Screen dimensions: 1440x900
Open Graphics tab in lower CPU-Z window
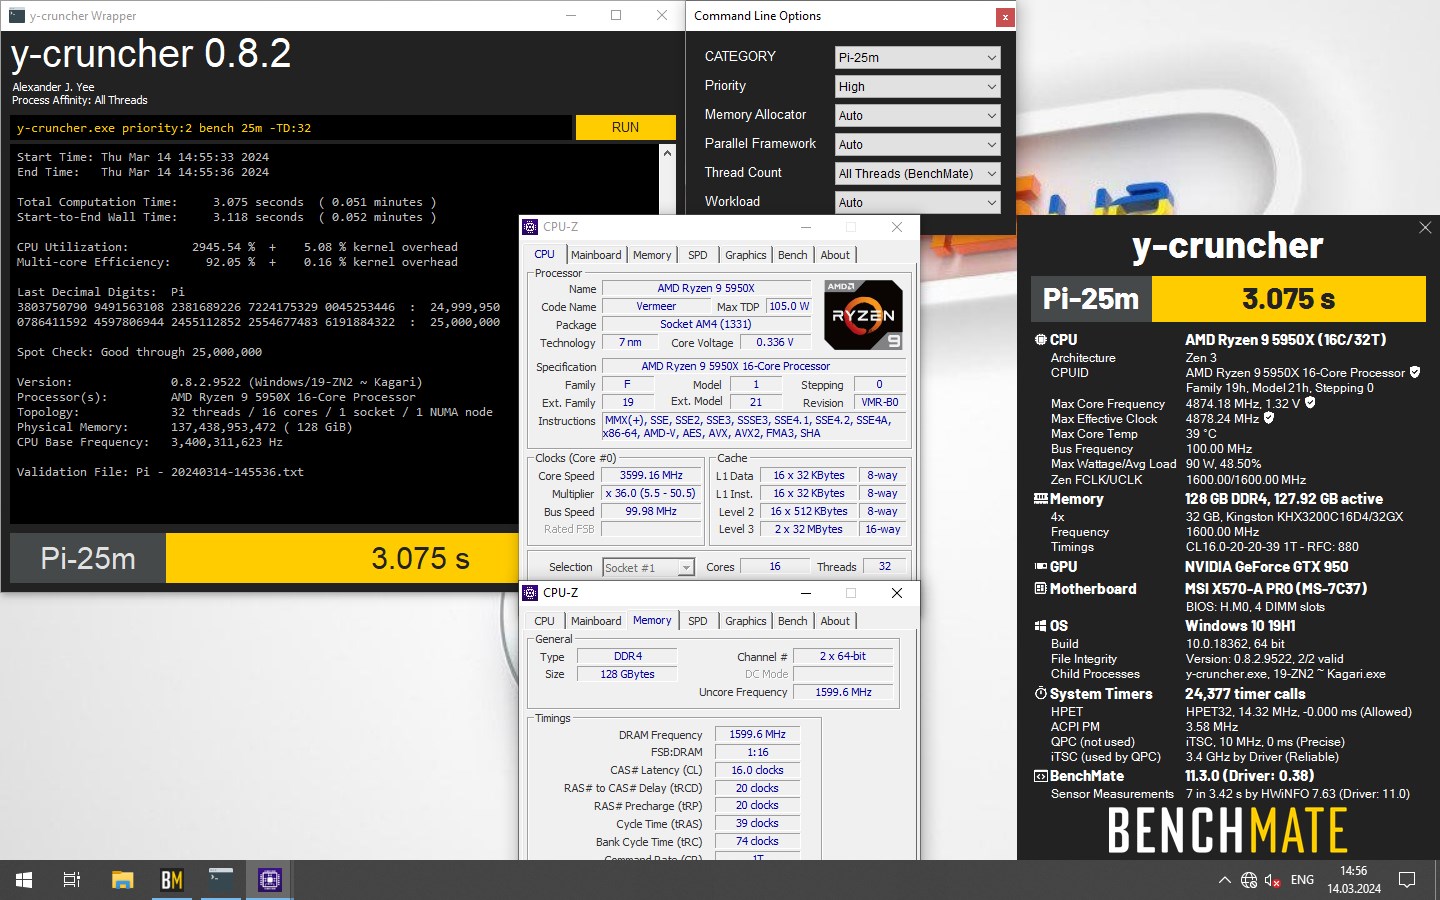click(x=746, y=621)
